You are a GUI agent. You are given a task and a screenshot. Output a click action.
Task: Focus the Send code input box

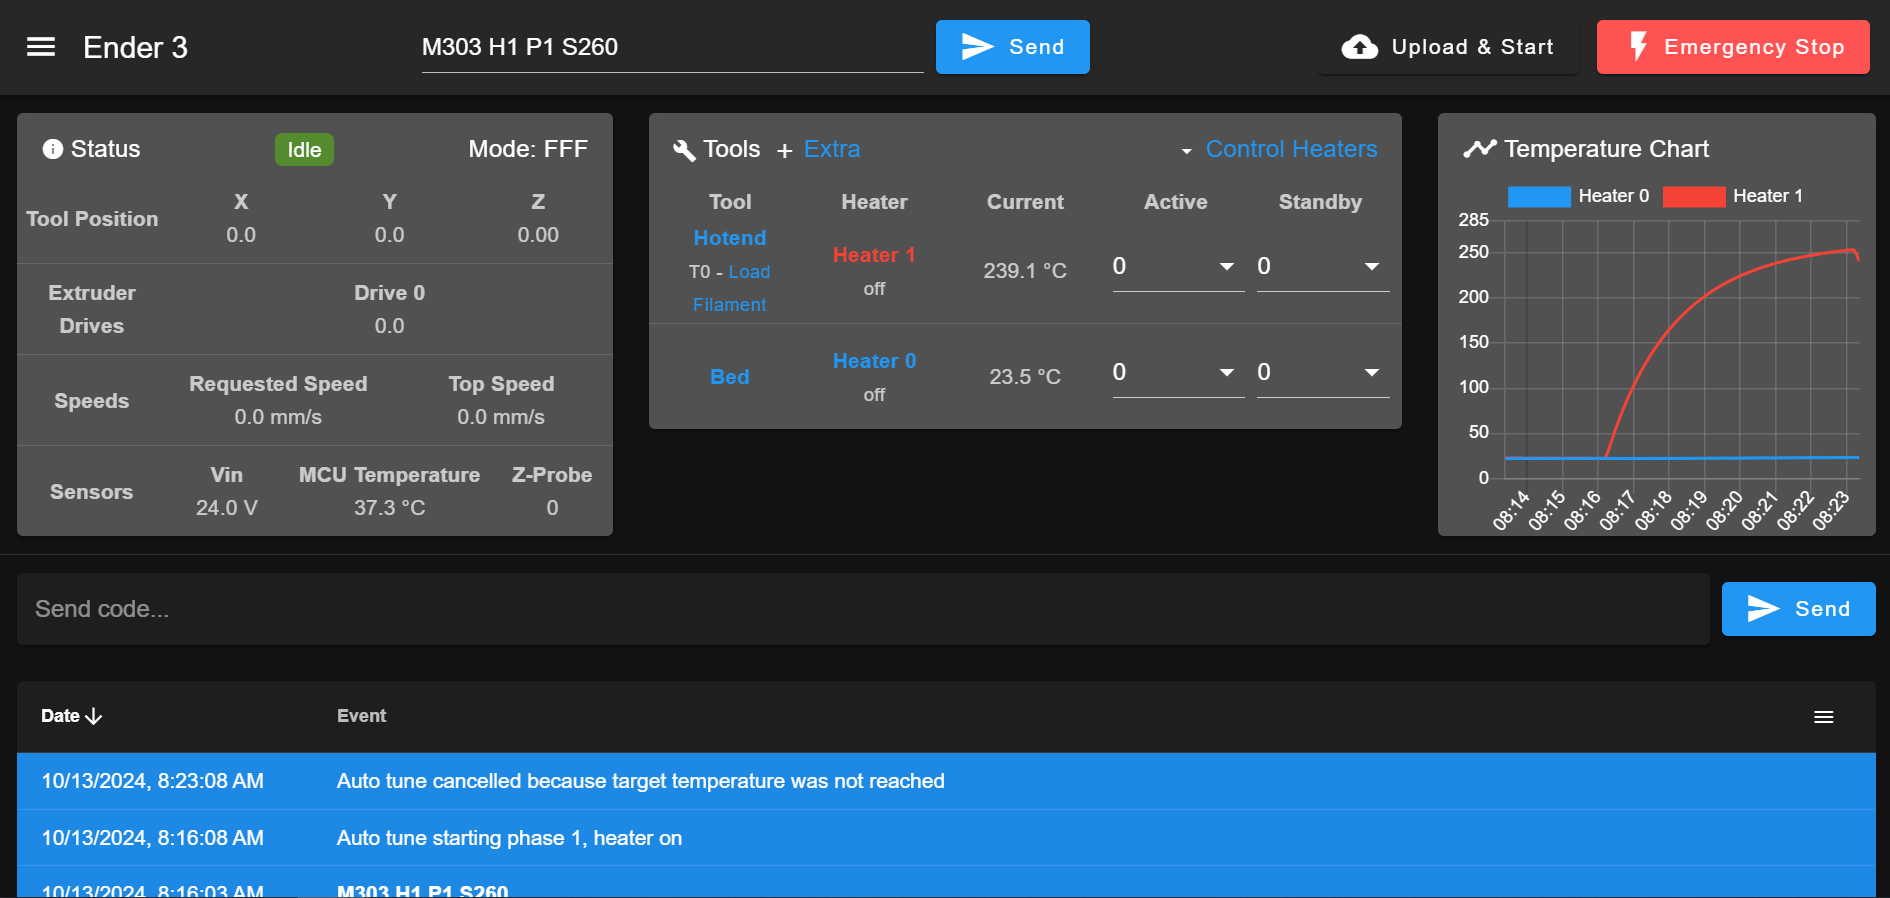tap(863, 609)
